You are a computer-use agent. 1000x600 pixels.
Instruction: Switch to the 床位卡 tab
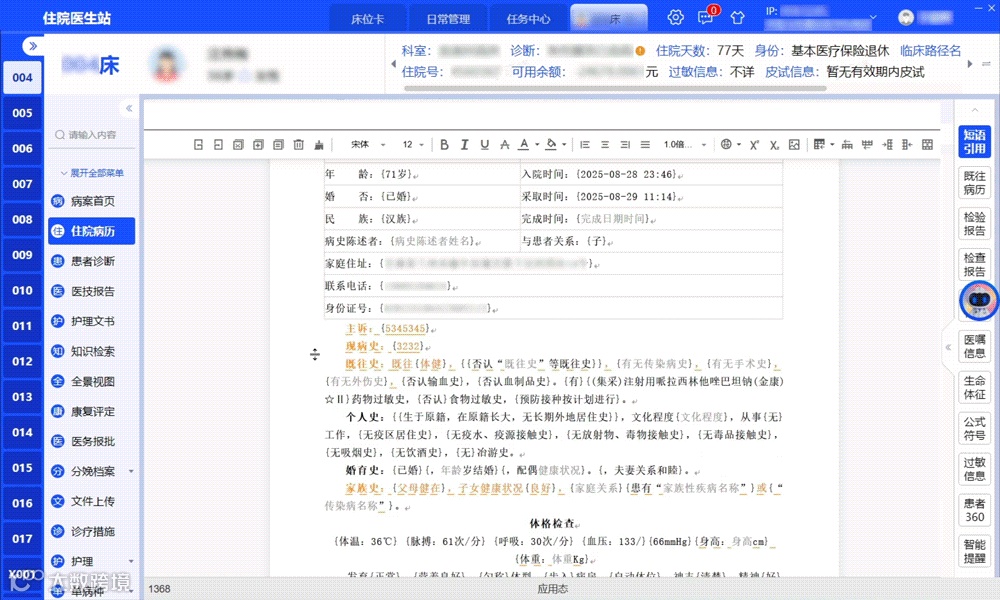pos(367,19)
